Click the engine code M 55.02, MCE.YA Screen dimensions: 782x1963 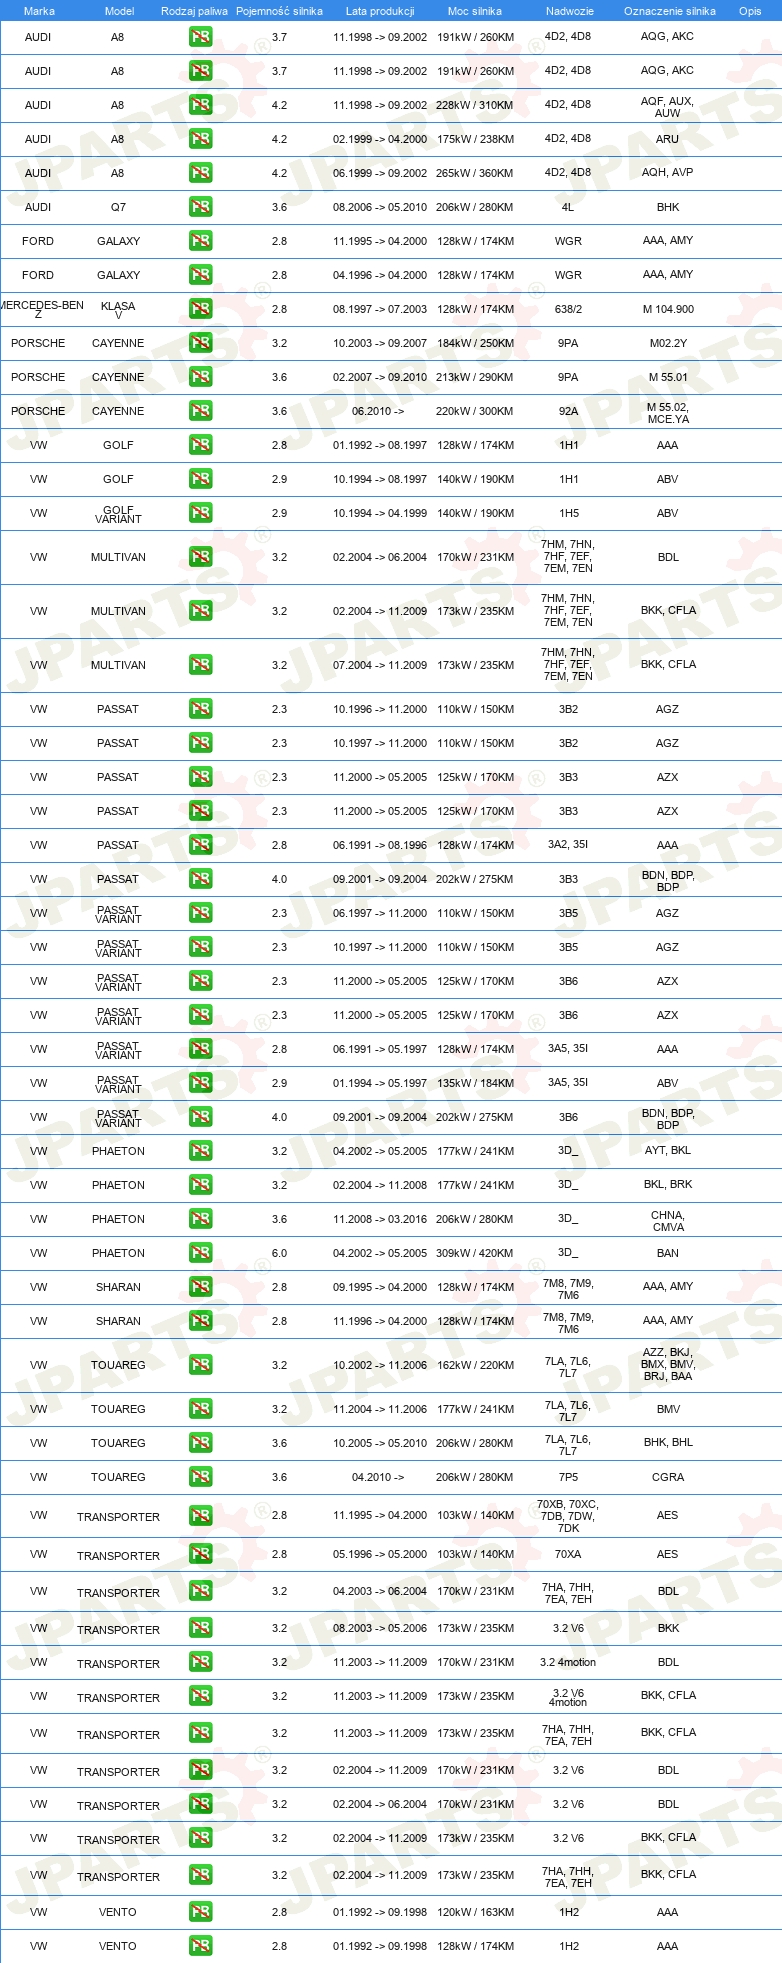[x=668, y=413]
